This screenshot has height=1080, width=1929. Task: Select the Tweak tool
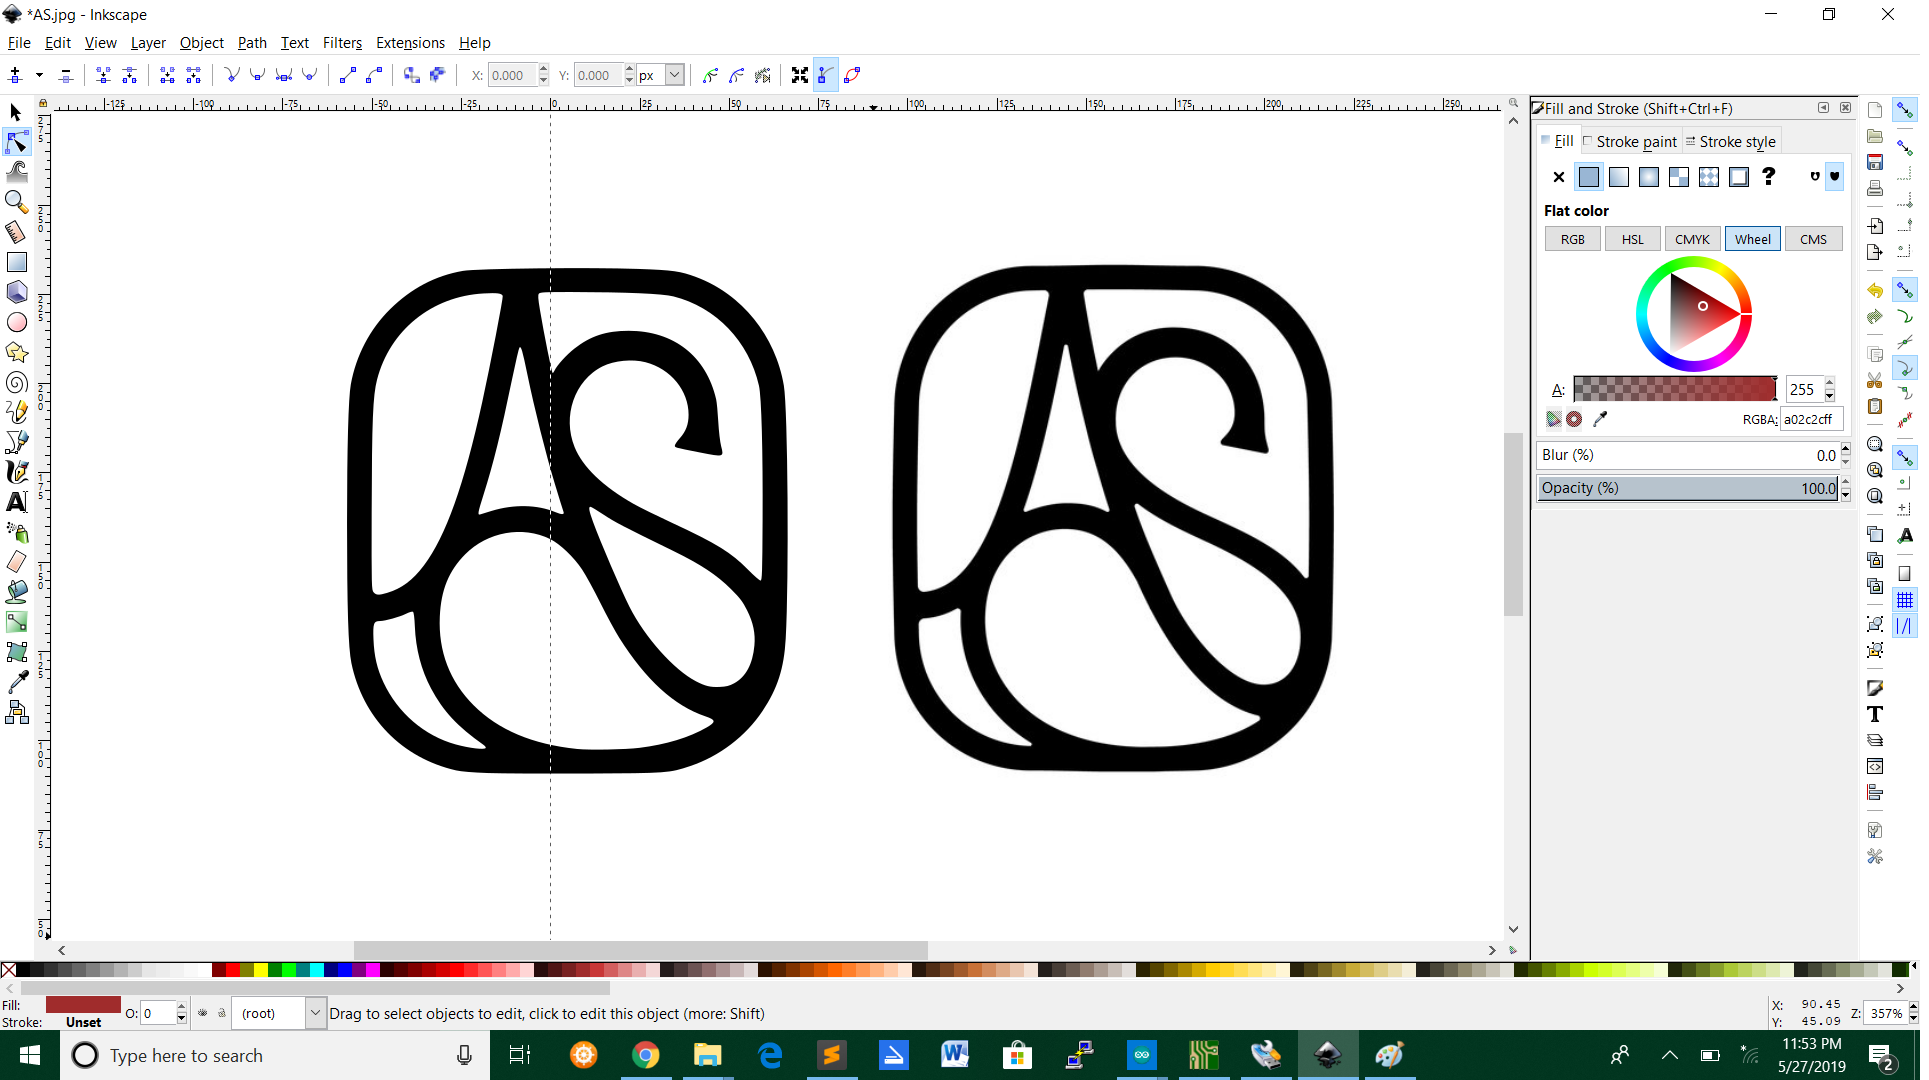pyautogui.click(x=16, y=172)
